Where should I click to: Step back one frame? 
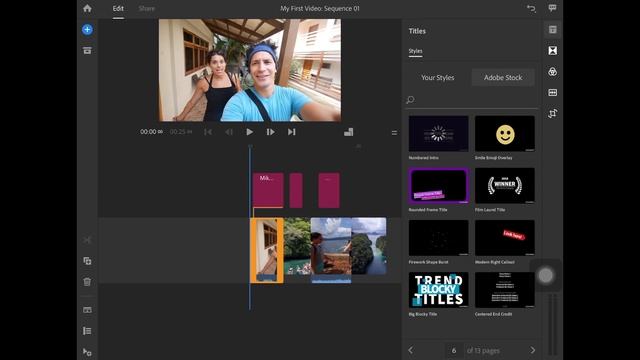(229, 132)
